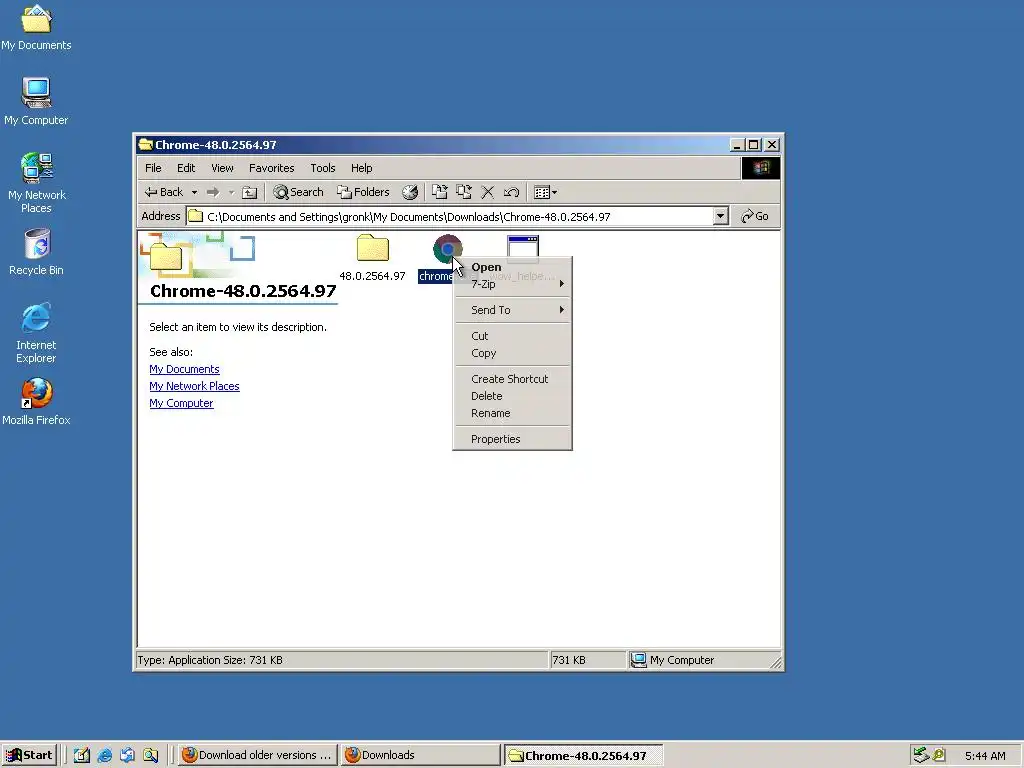Click Show Desktop quick launch icon

point(82,755)
